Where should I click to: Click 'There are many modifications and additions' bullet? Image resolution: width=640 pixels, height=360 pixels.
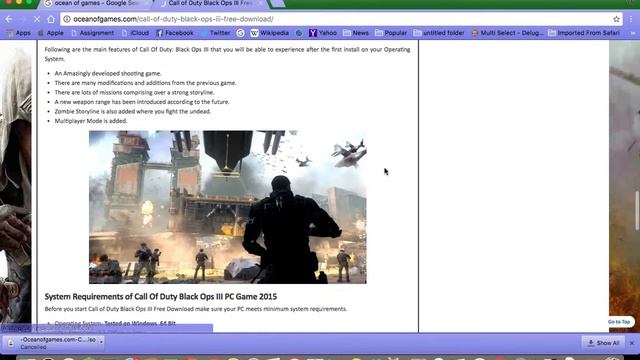(145, 83)
